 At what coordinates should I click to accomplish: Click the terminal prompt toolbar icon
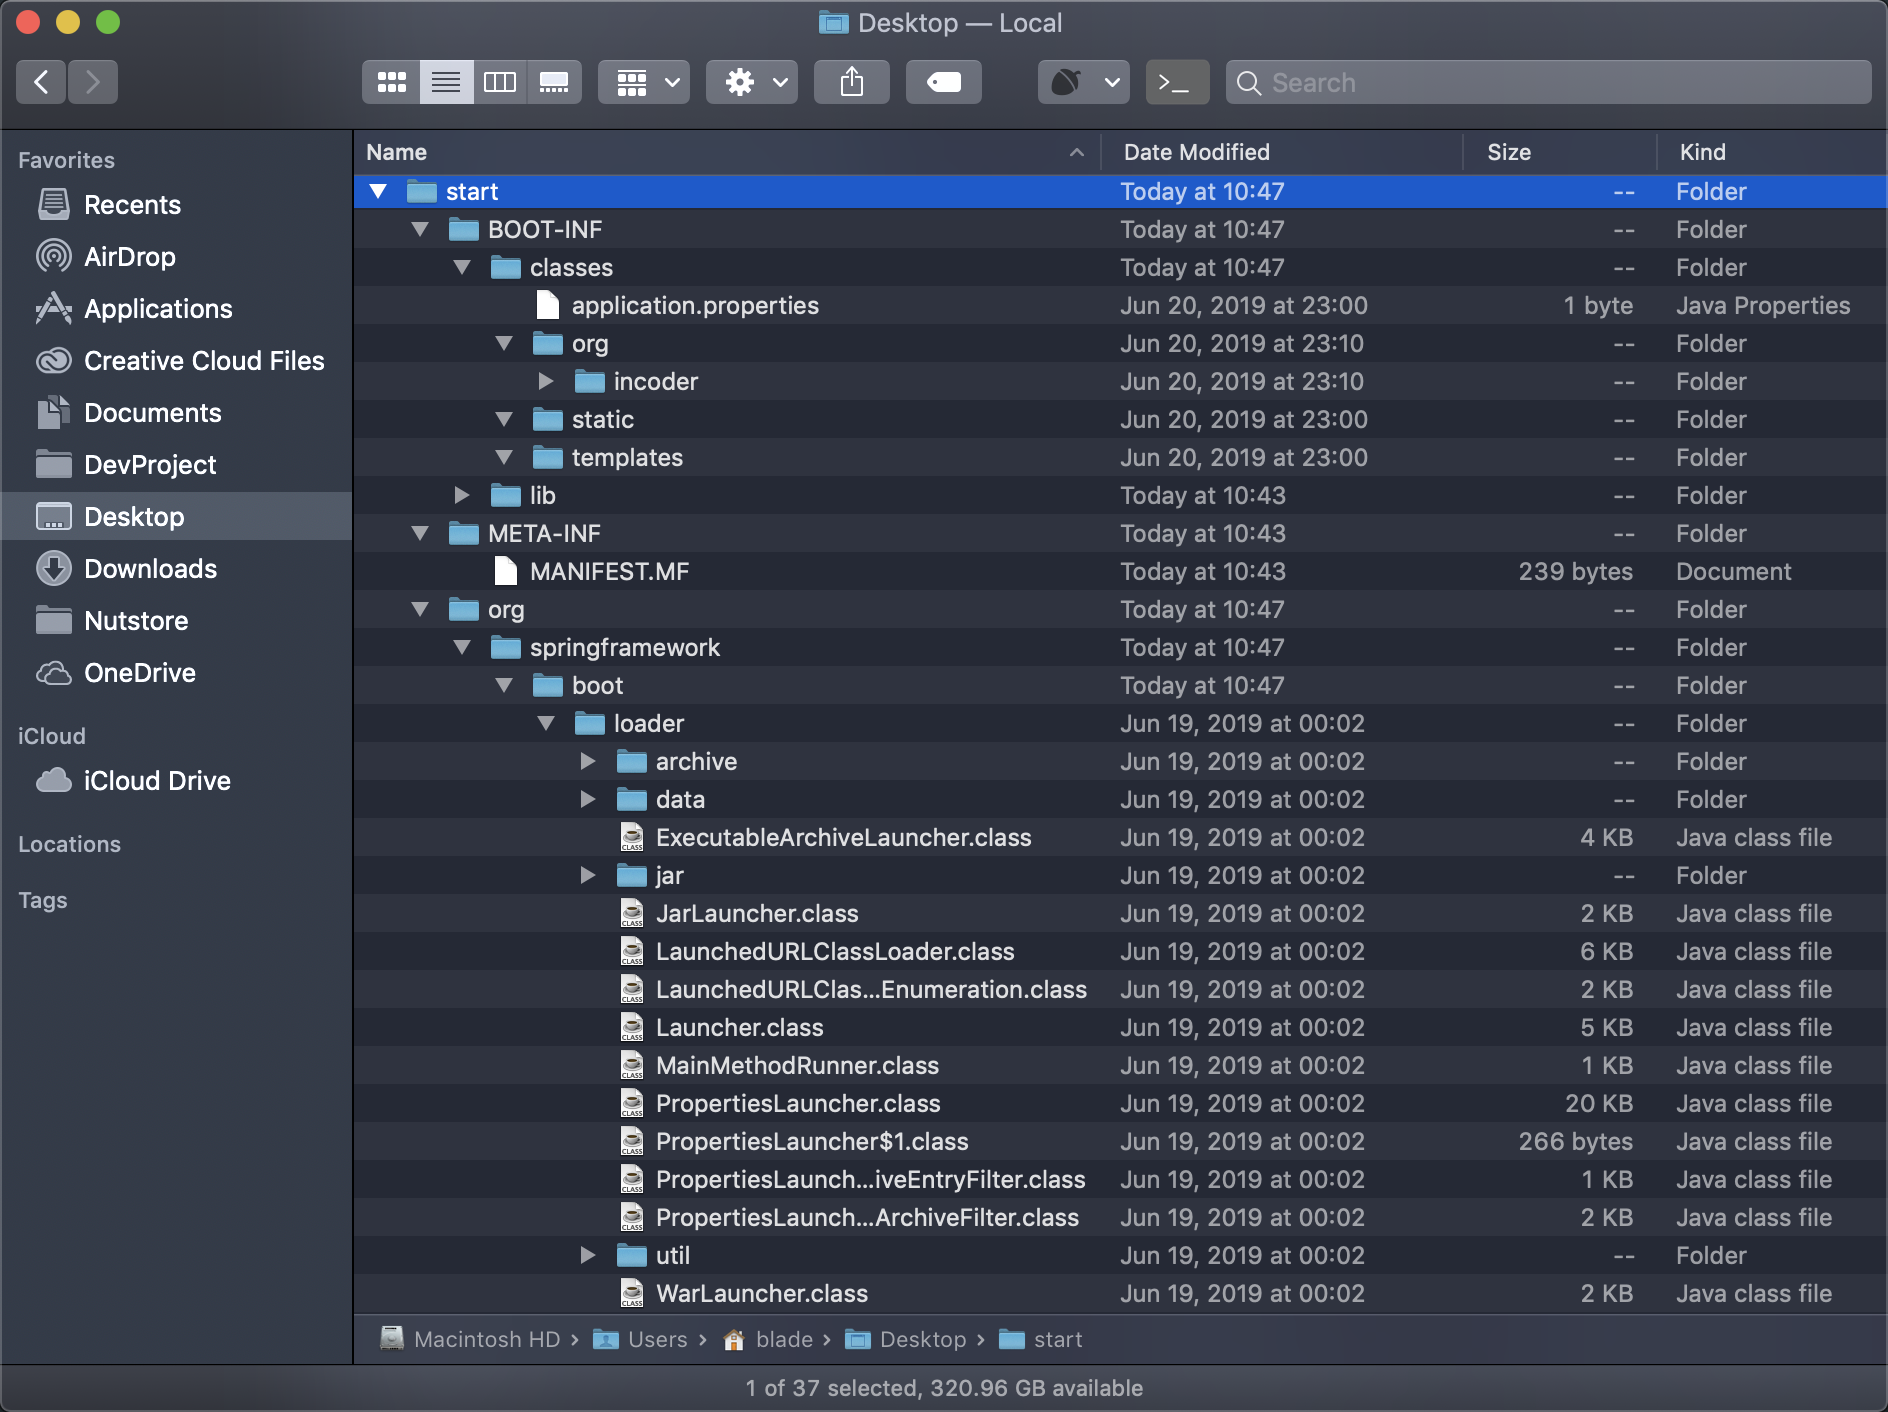(x=1177, y=82)
